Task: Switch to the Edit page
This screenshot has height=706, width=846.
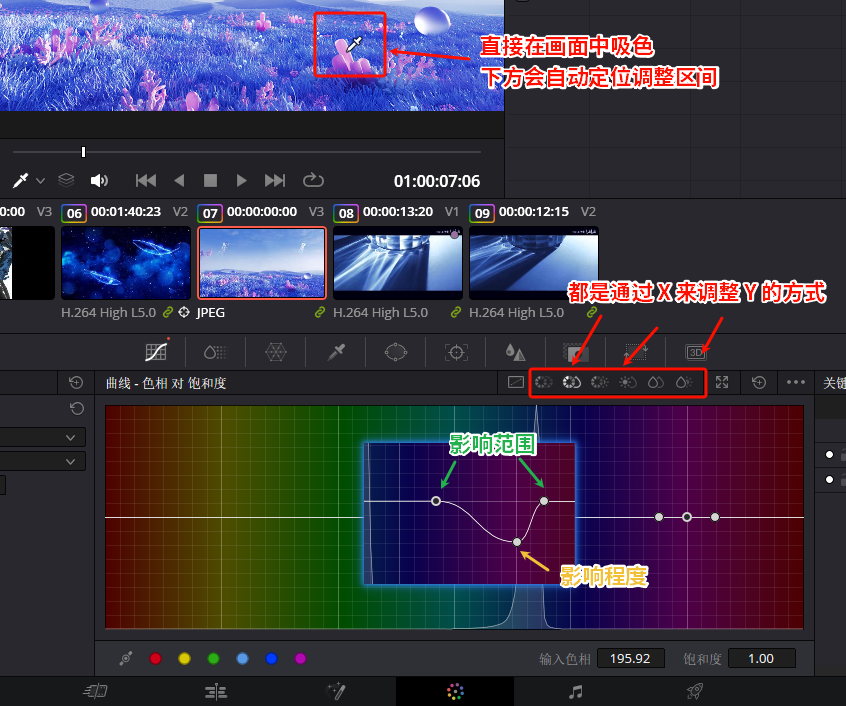Action: click(x=216, y=691)
